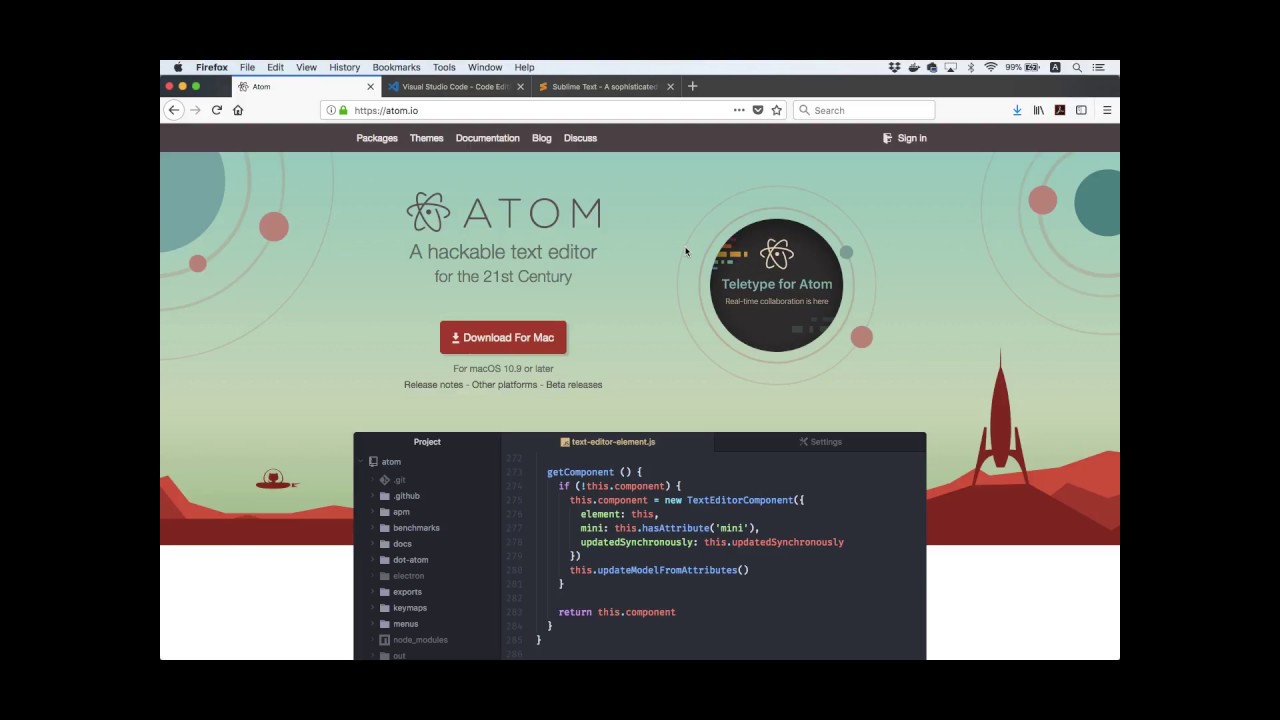Close the Atom tab

pyautogui.click(x=370, y=87)
